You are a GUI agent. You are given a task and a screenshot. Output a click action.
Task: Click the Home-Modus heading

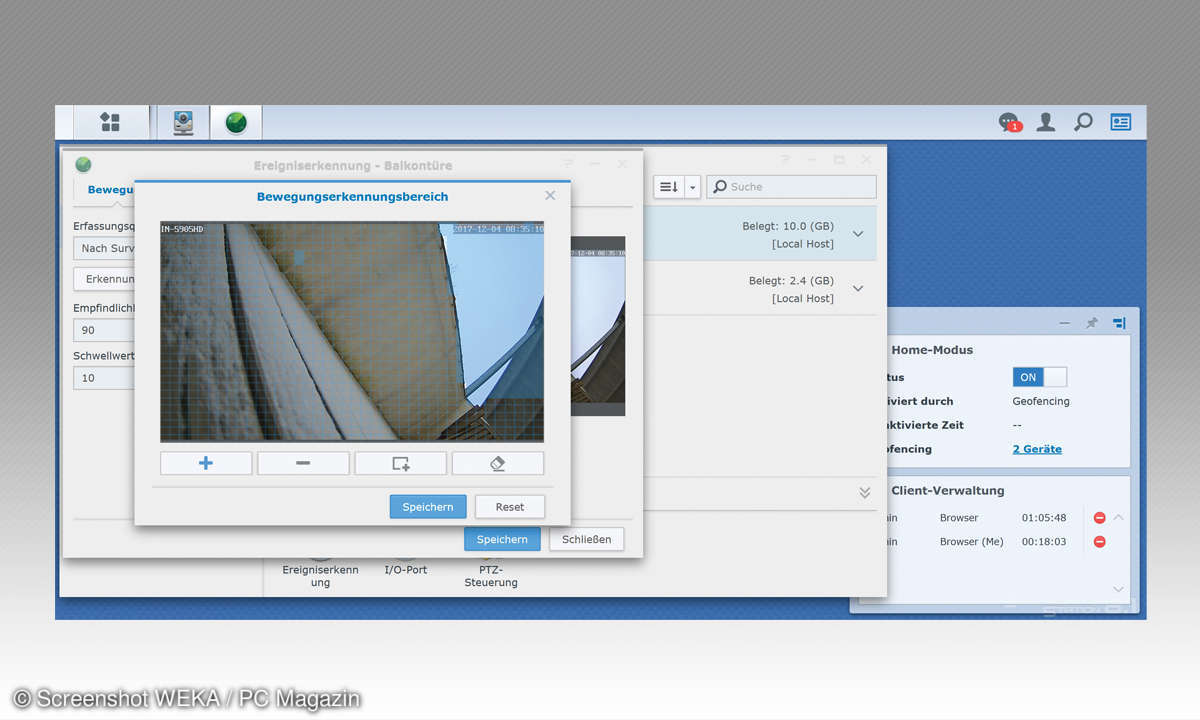pyautogui.click(x=932, y=350)
